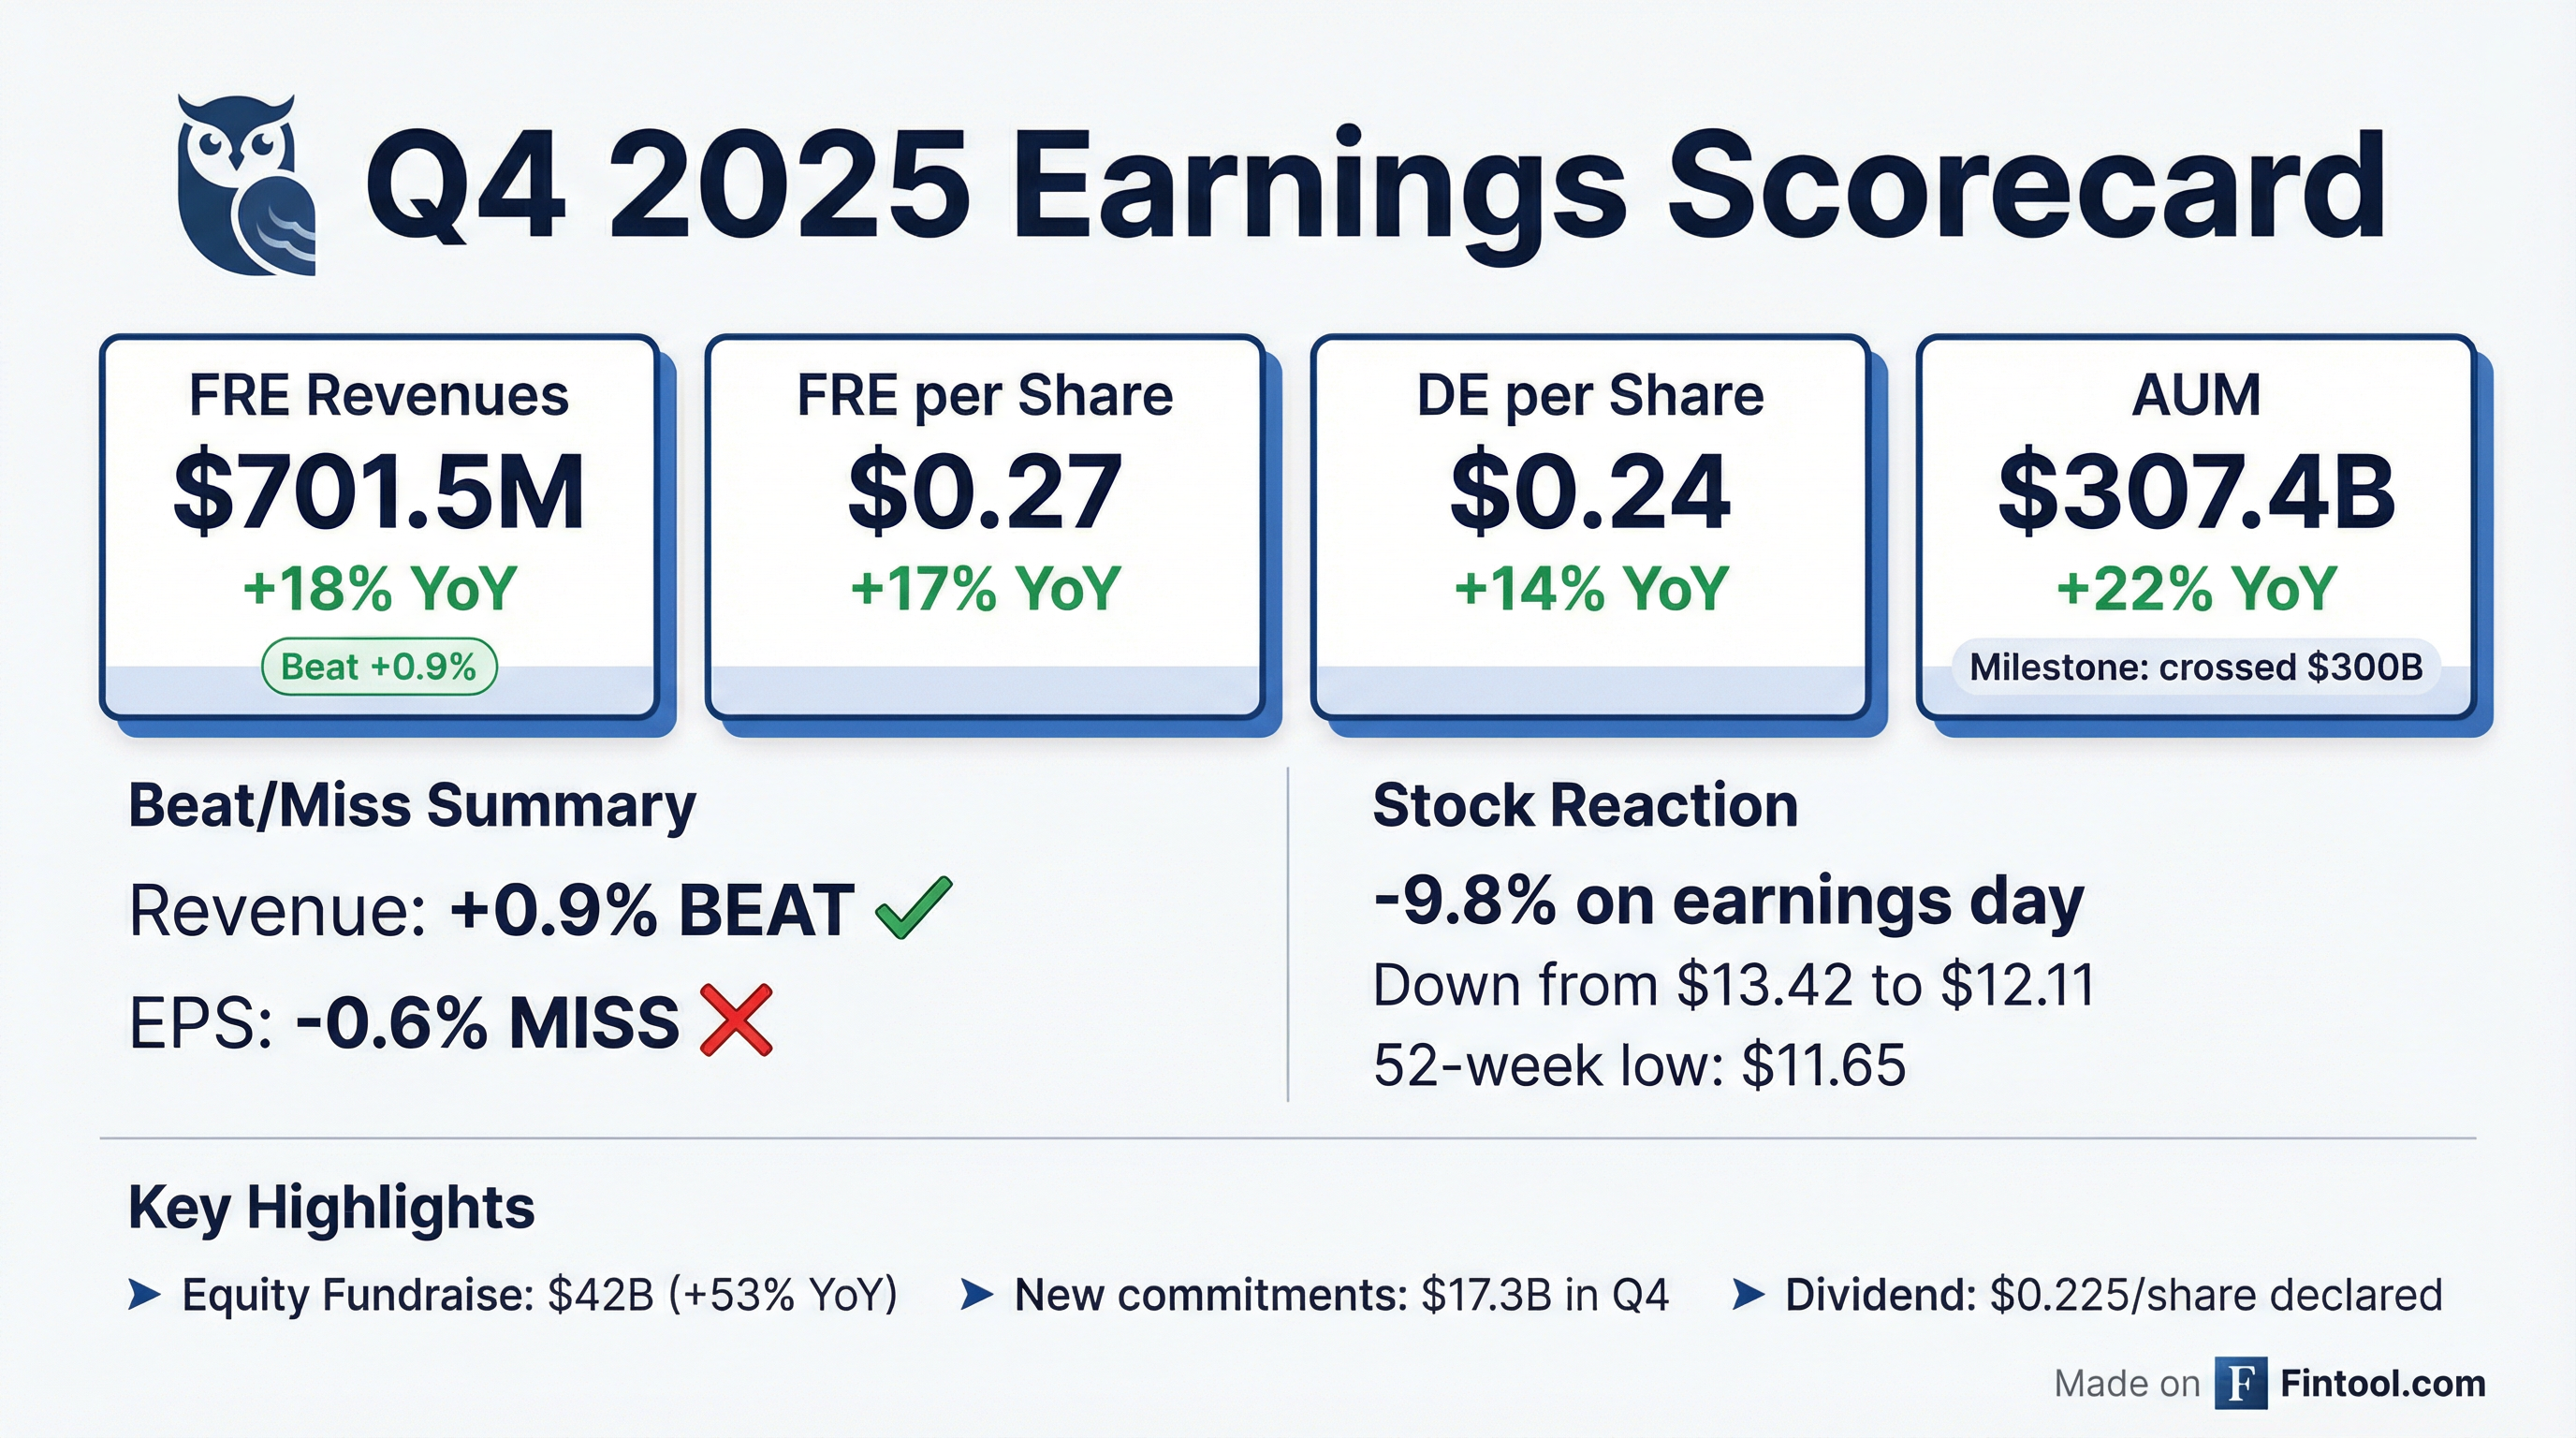The width and height of the screenshot is (2576, 1438).
Task: Click the 52-week low: $11.65 text
Action: click(1639, 1065)
